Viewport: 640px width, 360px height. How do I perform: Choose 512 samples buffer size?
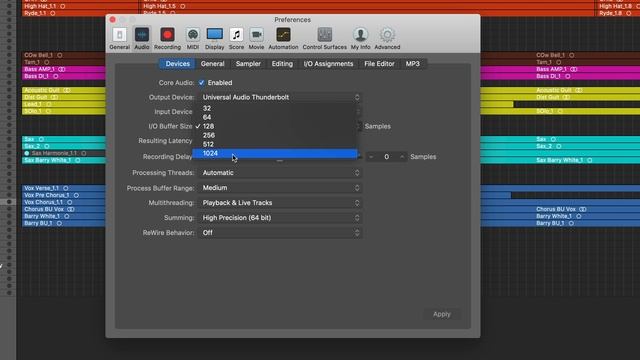275,144
